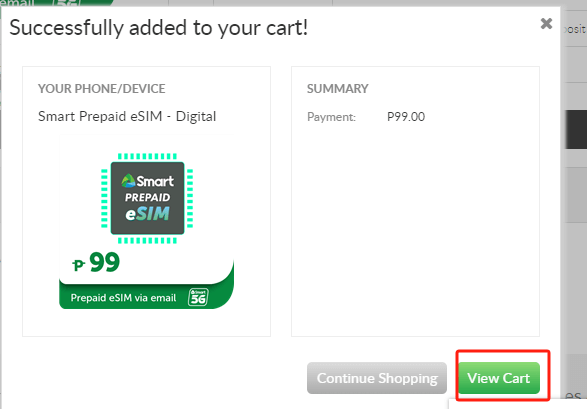This screenshot has height=409, width=587.
Task: Click the Successfully added to your cart heading
Action: pos(159,28)
